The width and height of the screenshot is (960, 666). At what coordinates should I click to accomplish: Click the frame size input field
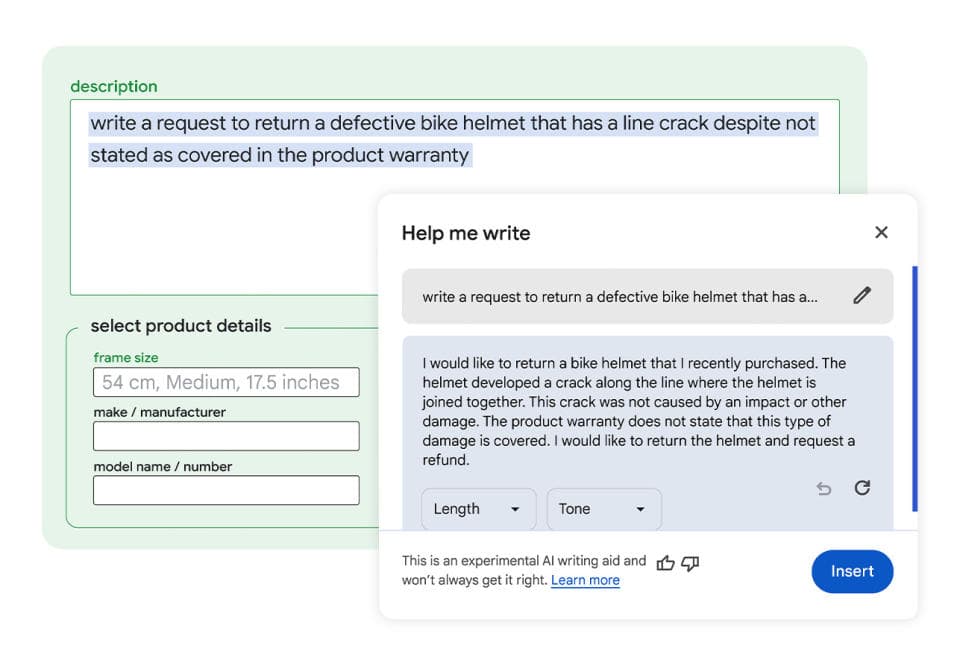(x=226, y=382)
